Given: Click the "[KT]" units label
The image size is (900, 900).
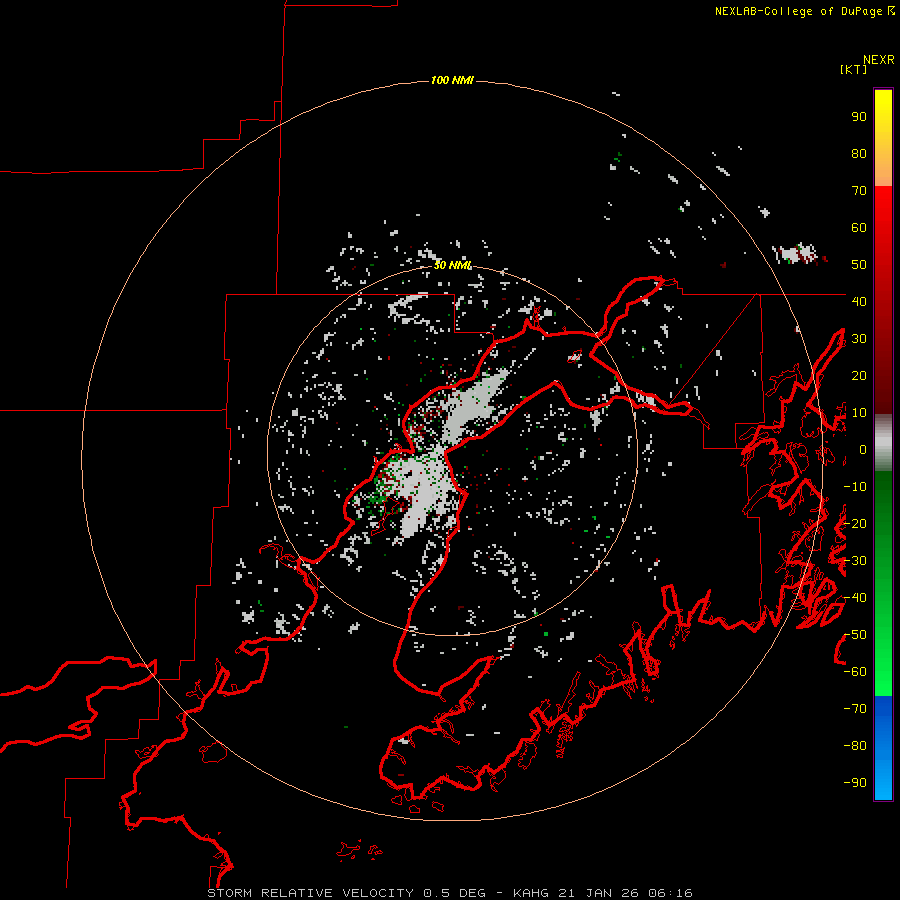Looking at the screenshot, I should point(853,69).
